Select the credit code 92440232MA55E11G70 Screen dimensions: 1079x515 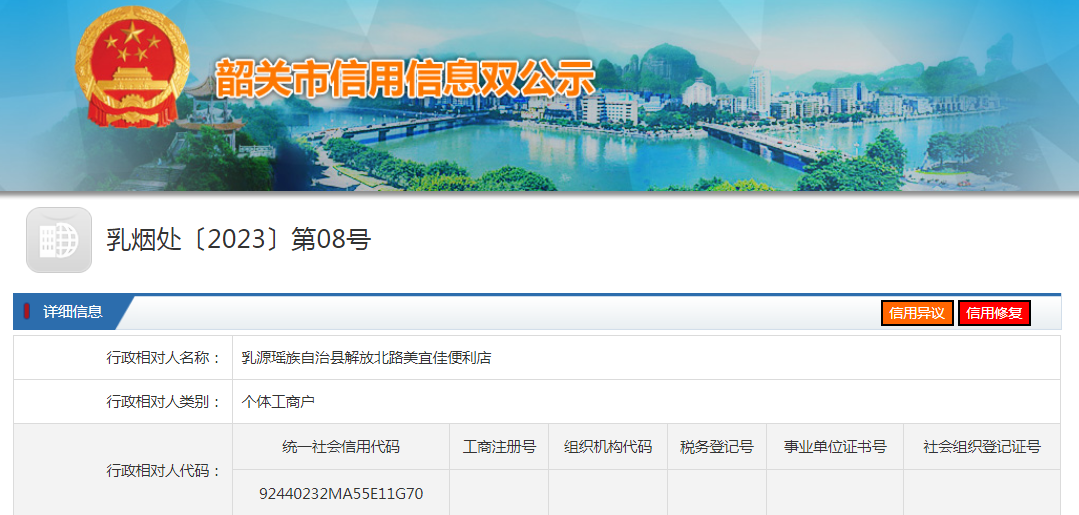[x=341, y=493]
